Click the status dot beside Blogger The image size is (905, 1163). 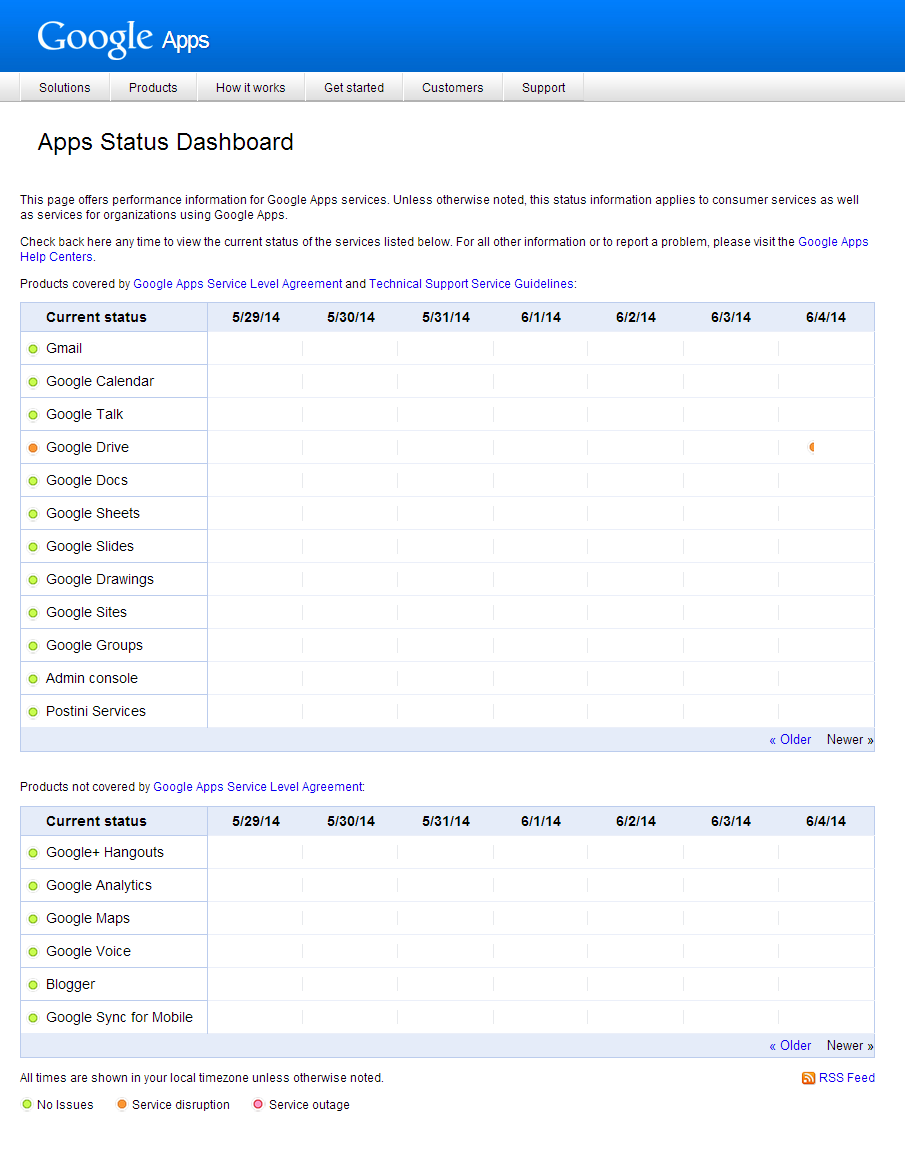pos(33,985)
